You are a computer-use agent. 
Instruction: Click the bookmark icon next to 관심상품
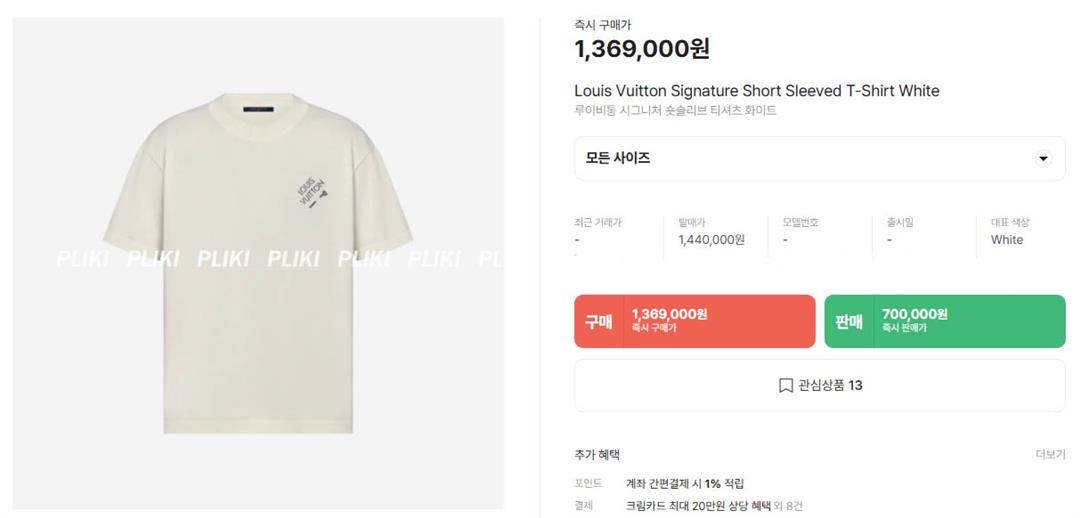click(x=786, y=386)
